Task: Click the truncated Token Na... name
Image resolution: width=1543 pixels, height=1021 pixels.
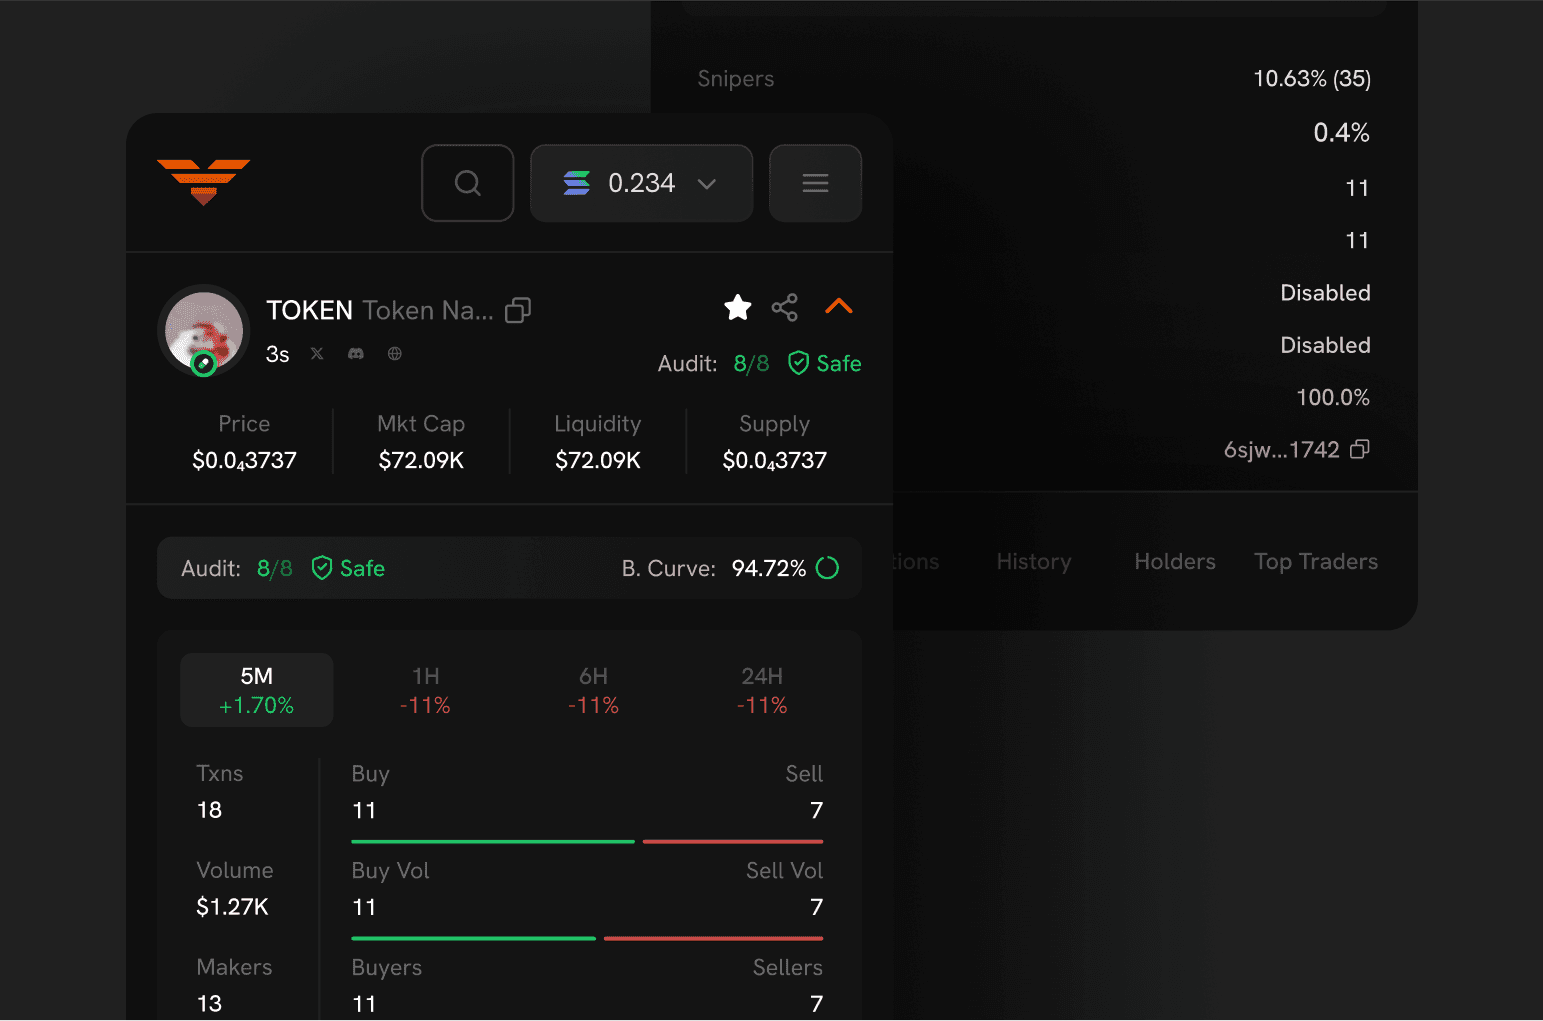Action: click(428, 311)
